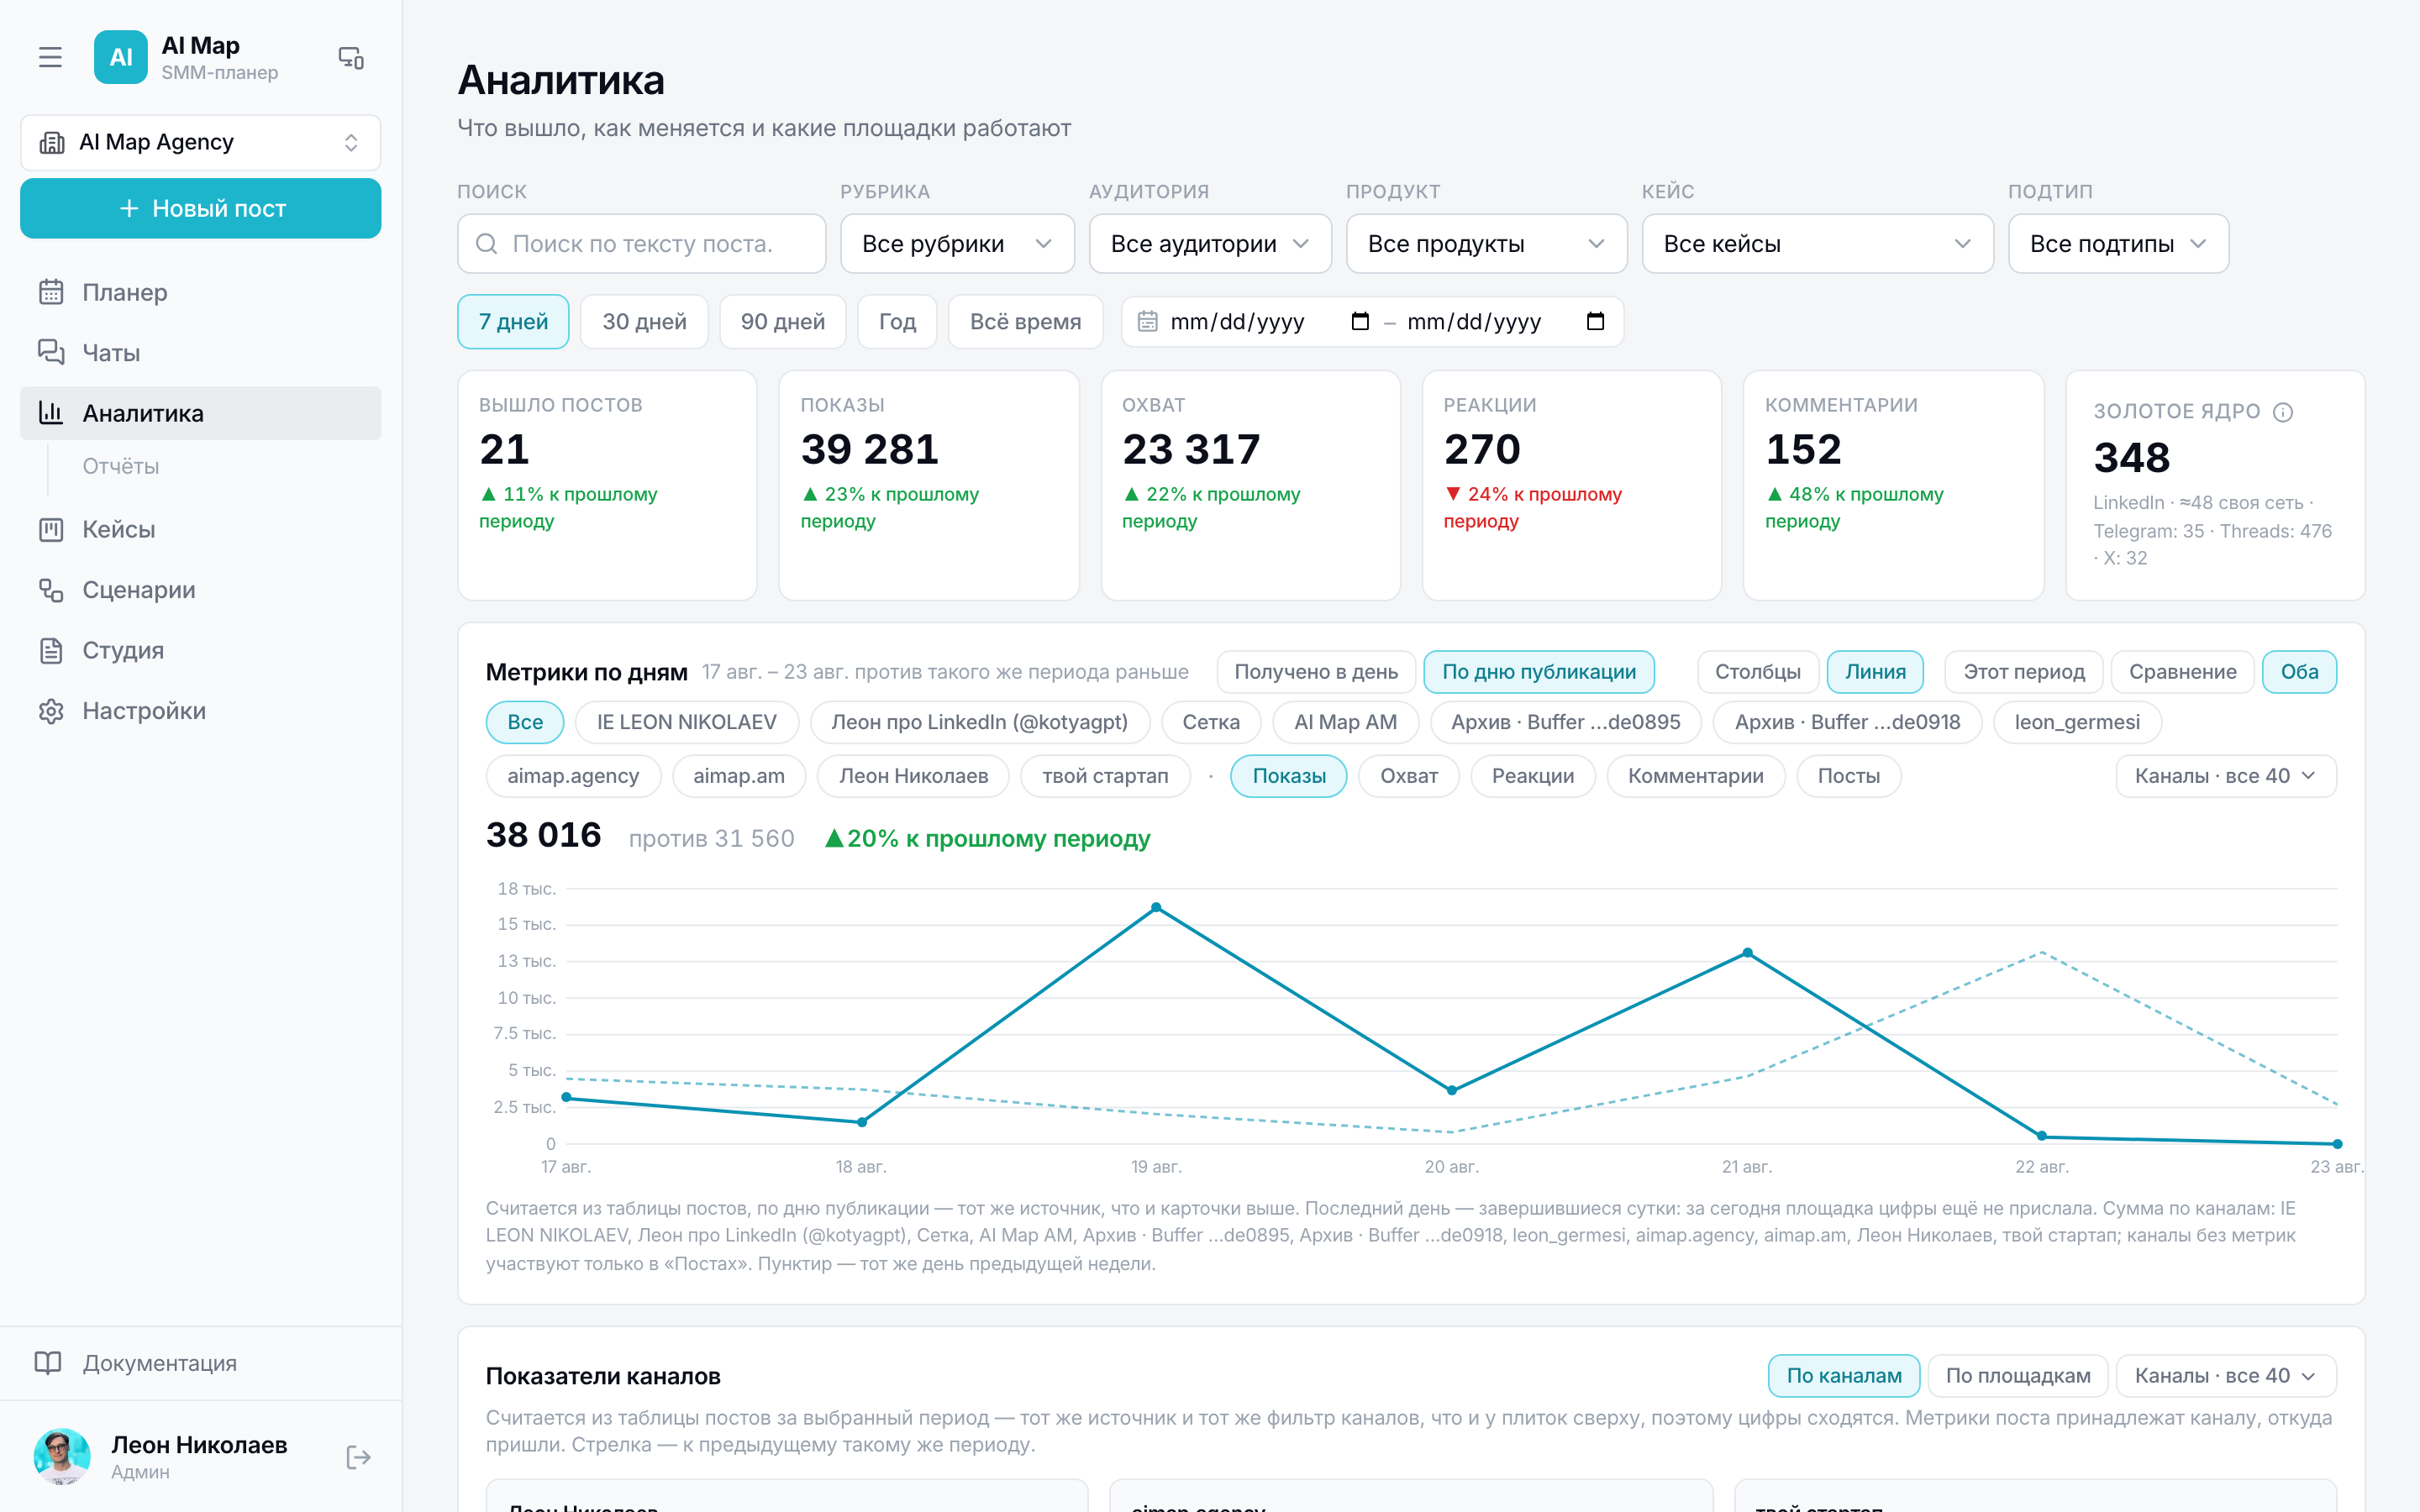Click the AI Map logo badge

(121, 57)
